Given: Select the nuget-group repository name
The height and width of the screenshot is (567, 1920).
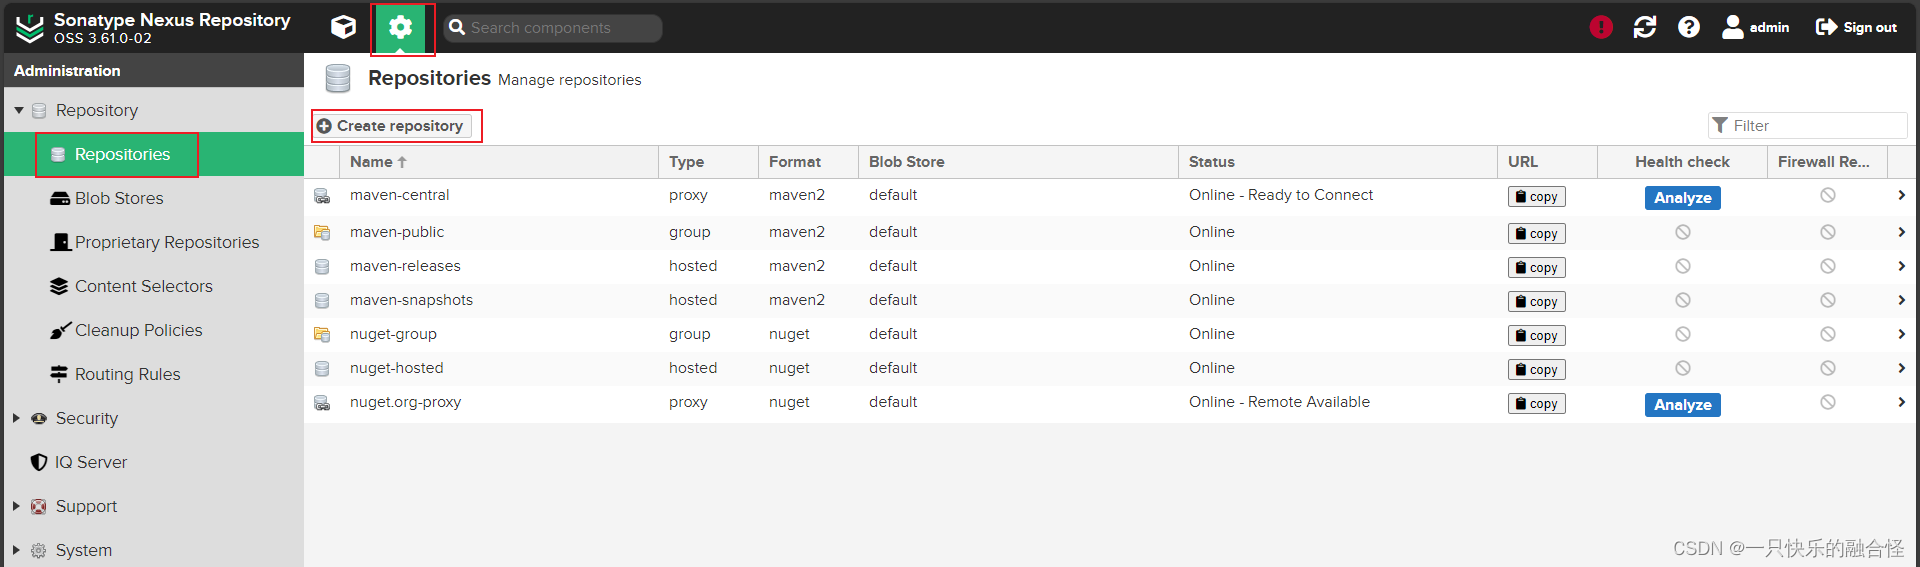Looking at the screenshot, I should click(393, 334).
